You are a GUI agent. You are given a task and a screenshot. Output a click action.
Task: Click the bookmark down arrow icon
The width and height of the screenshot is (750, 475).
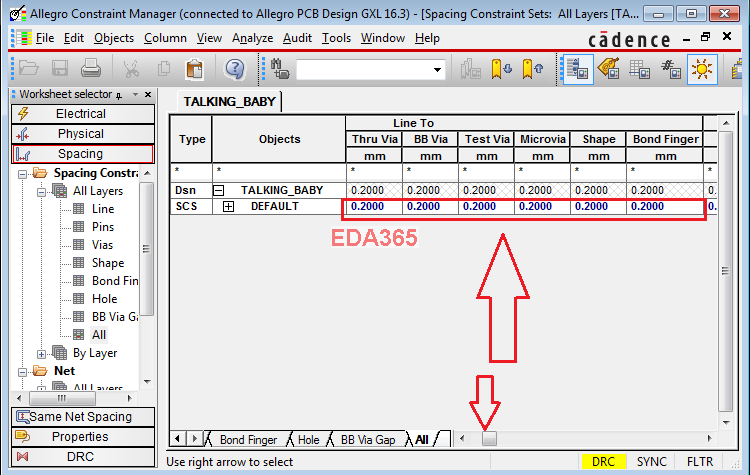click(501, 69)
